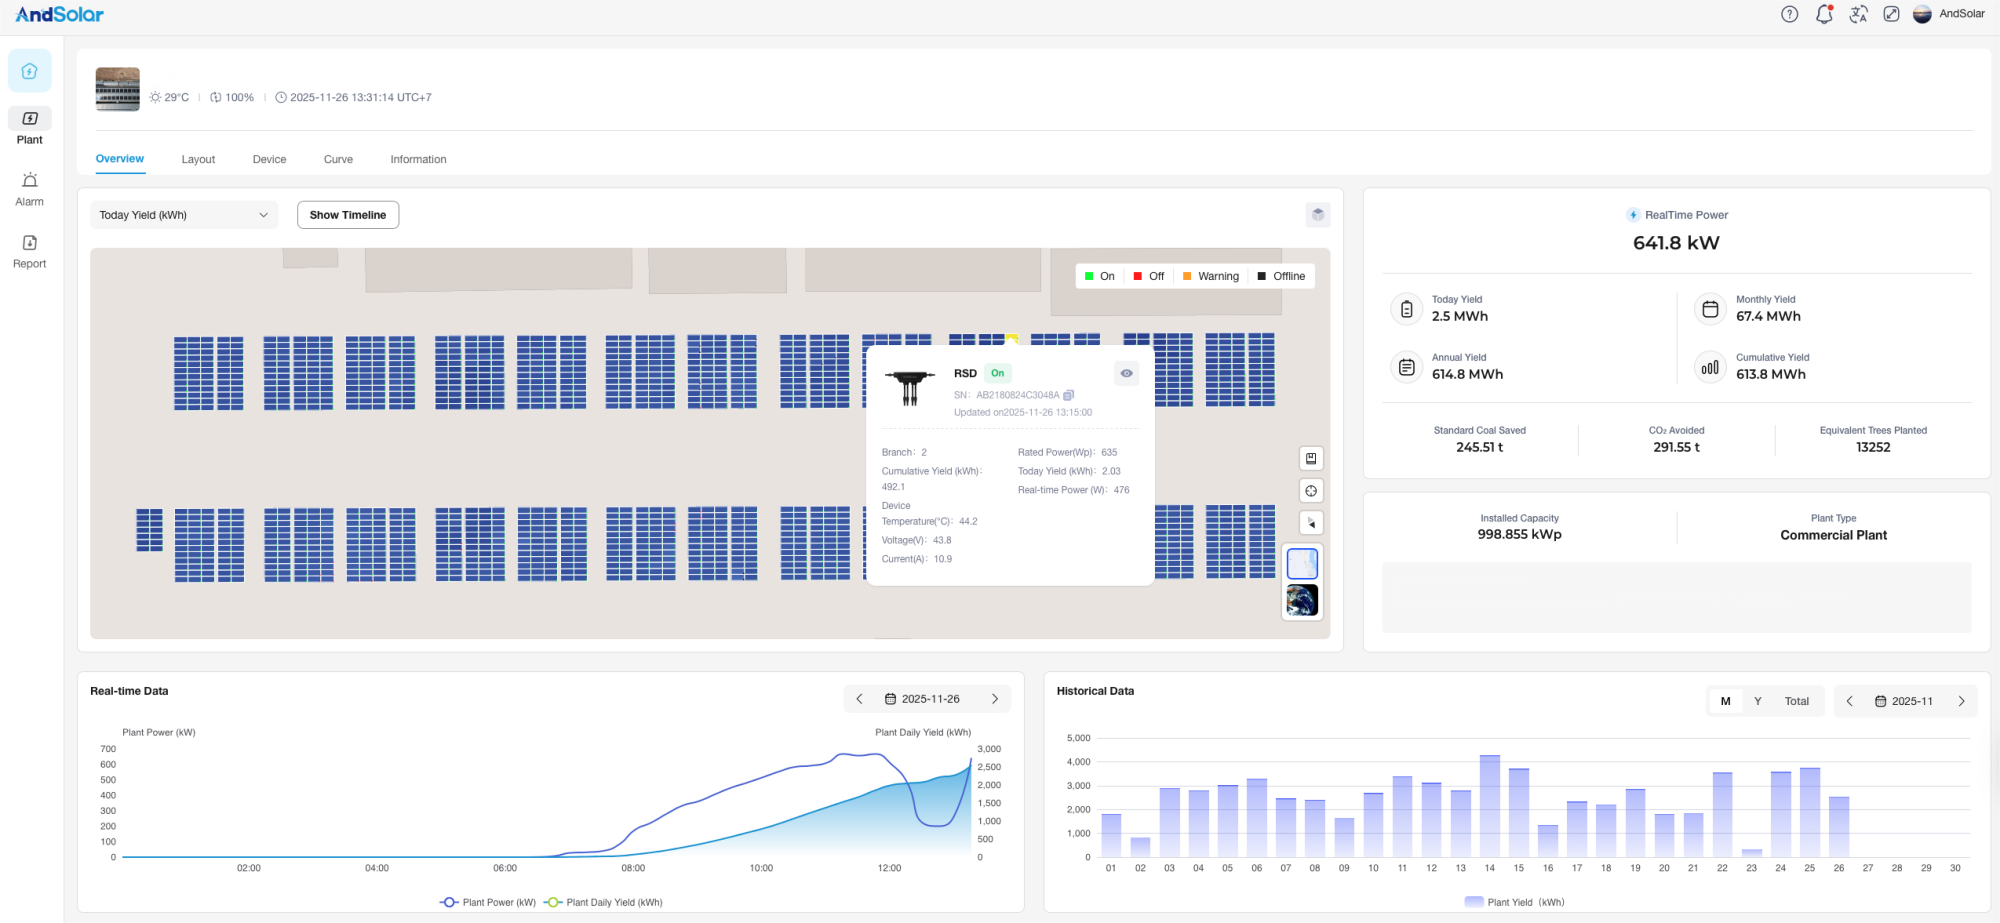Click the language translation icon
This screenshot has height=923, width=2000.
click(x=1858, y=14)
